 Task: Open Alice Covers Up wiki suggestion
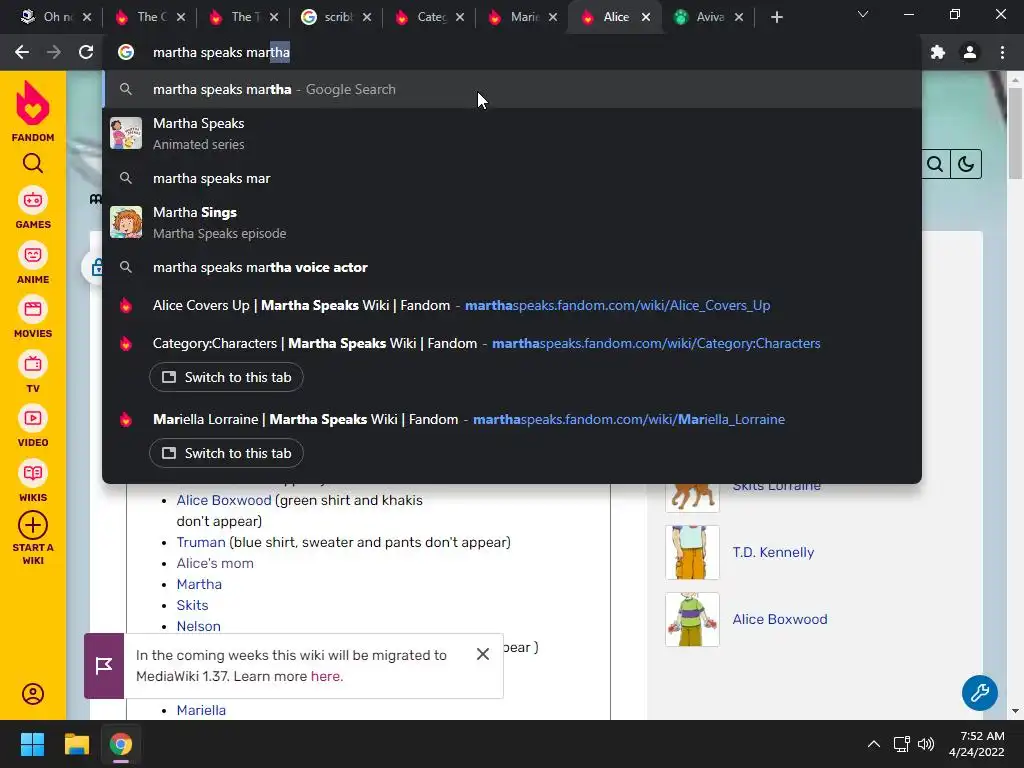click(512, 305)
